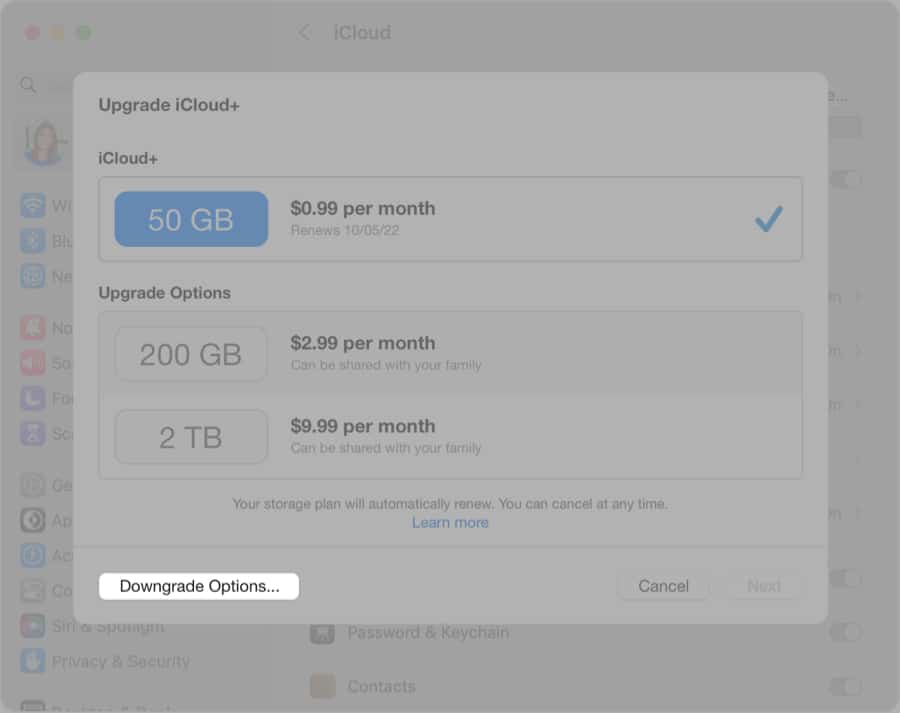Open the Learn more link
900x713 pixels.
click(450, 522)
